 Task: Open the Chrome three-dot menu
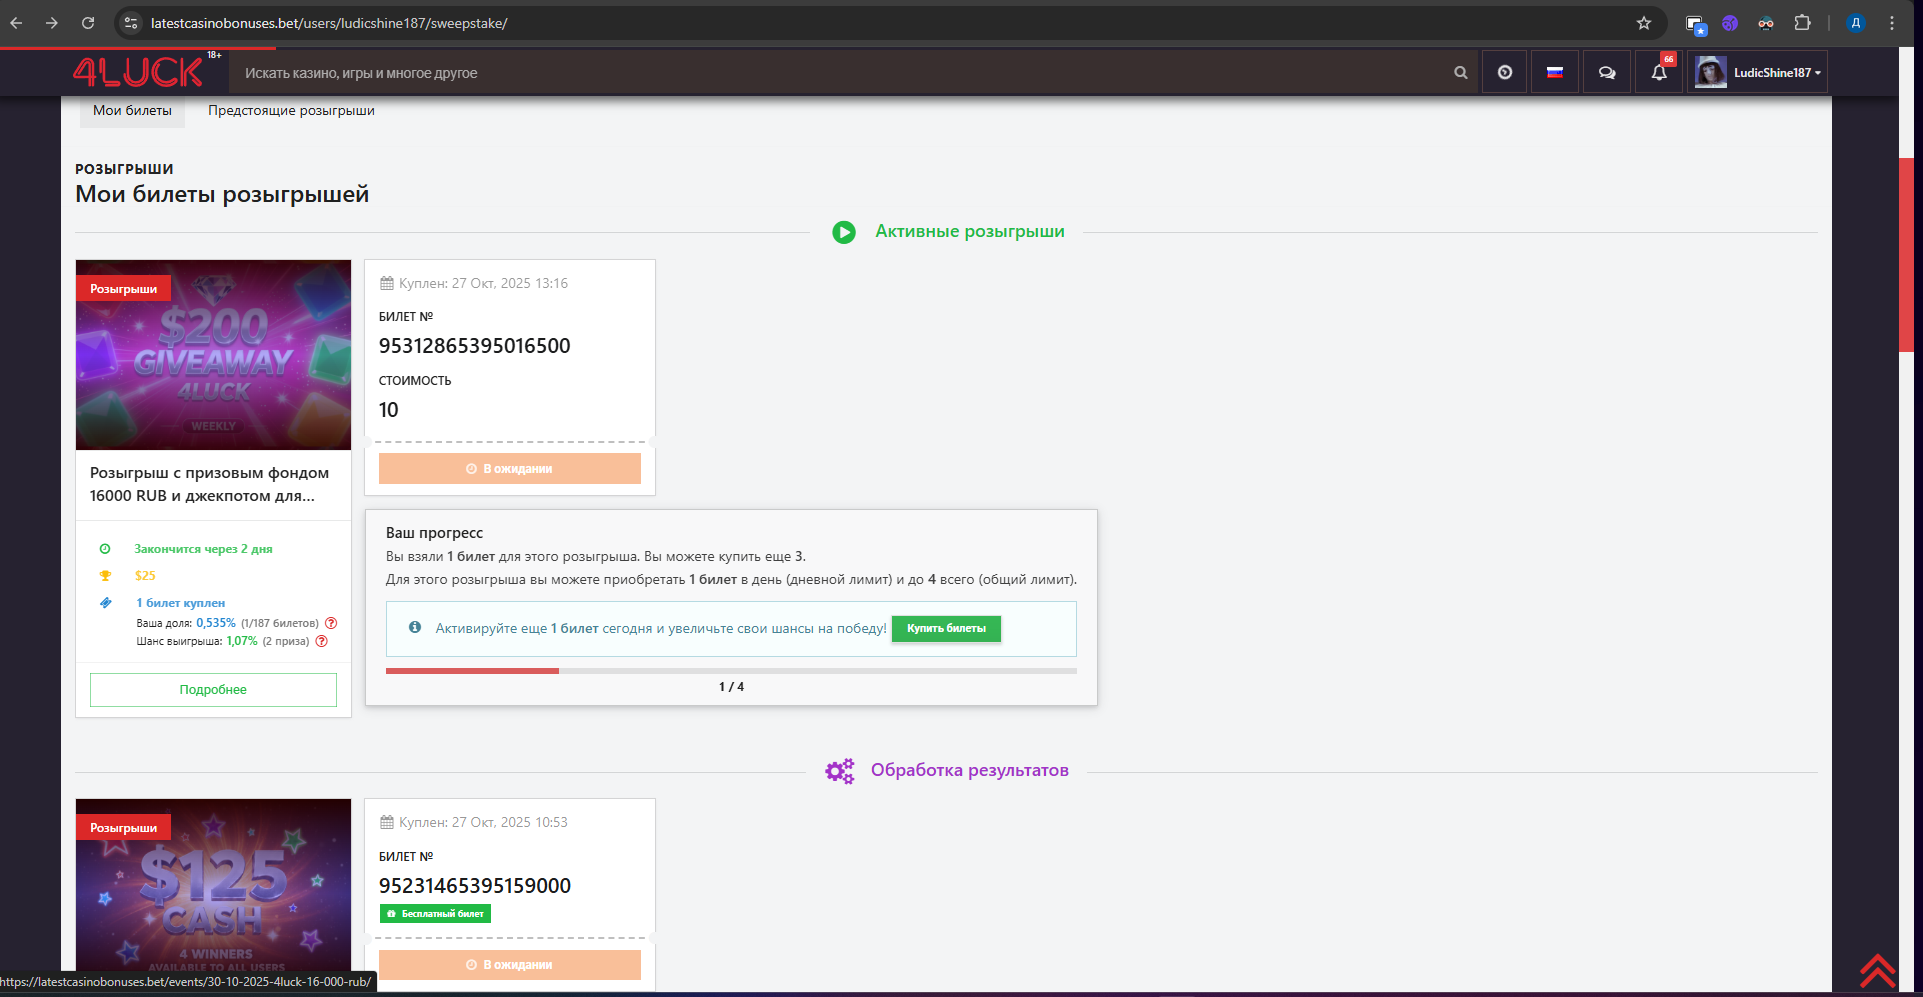[1892, 23]
